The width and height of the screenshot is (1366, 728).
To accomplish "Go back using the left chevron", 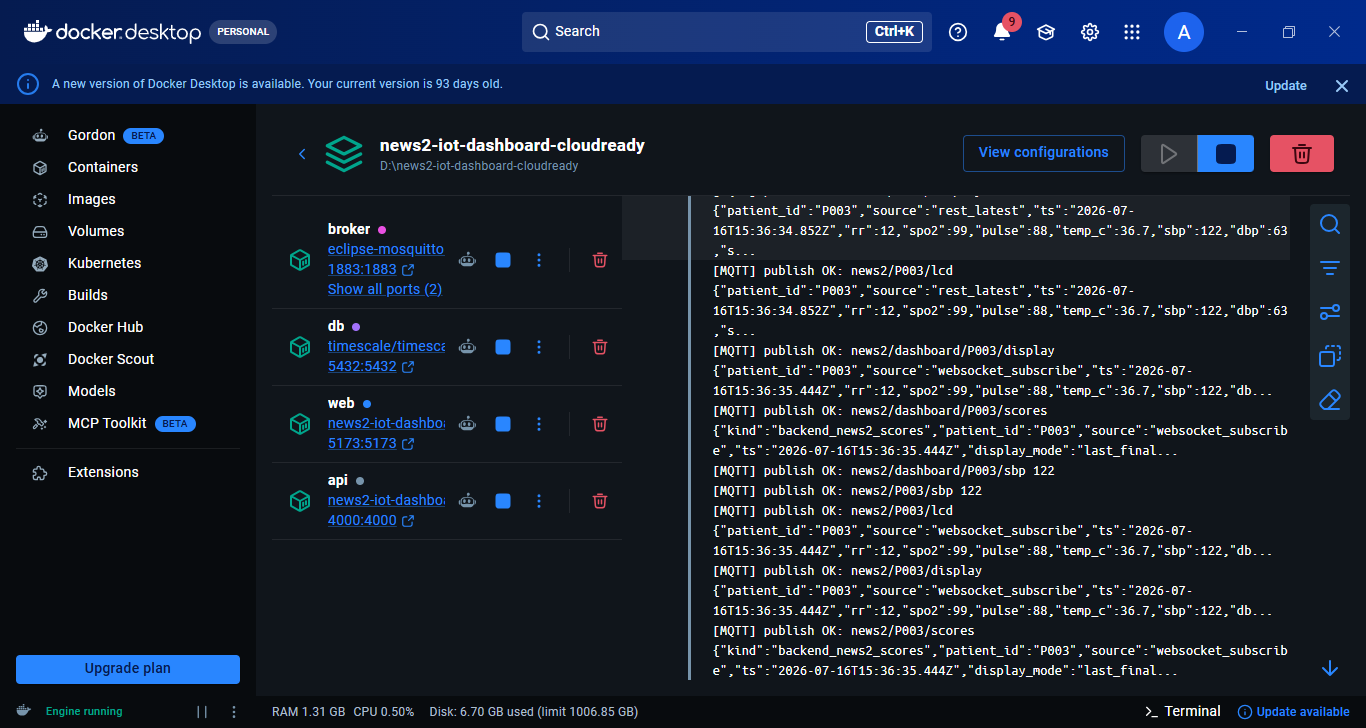I will point(302,153).
